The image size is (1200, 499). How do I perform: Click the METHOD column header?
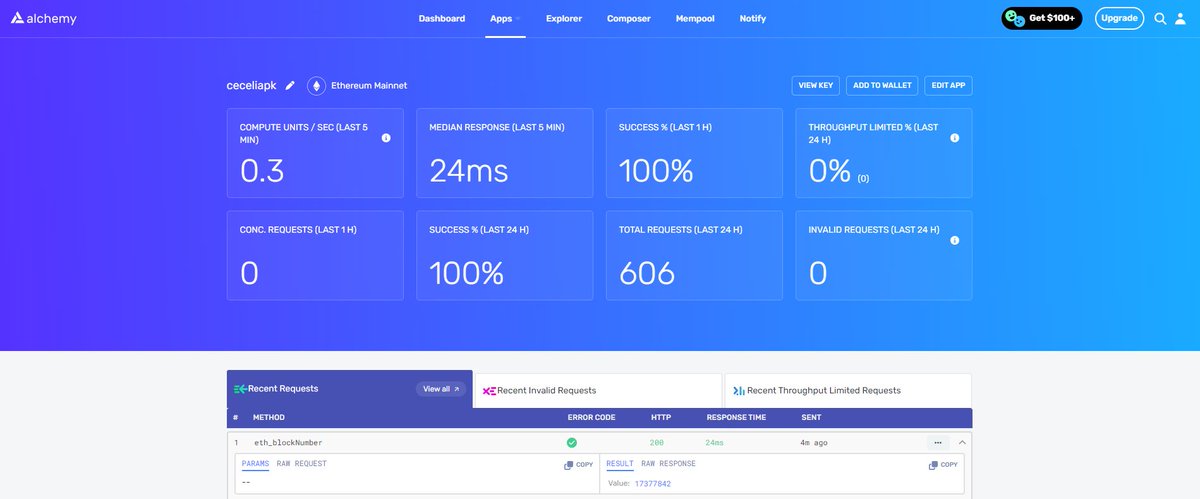pyautogui.click(x=269, y=417)
